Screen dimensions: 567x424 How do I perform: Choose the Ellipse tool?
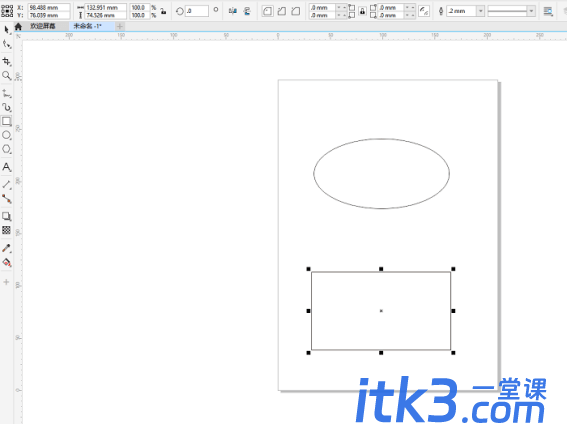(x=7, y=135)
